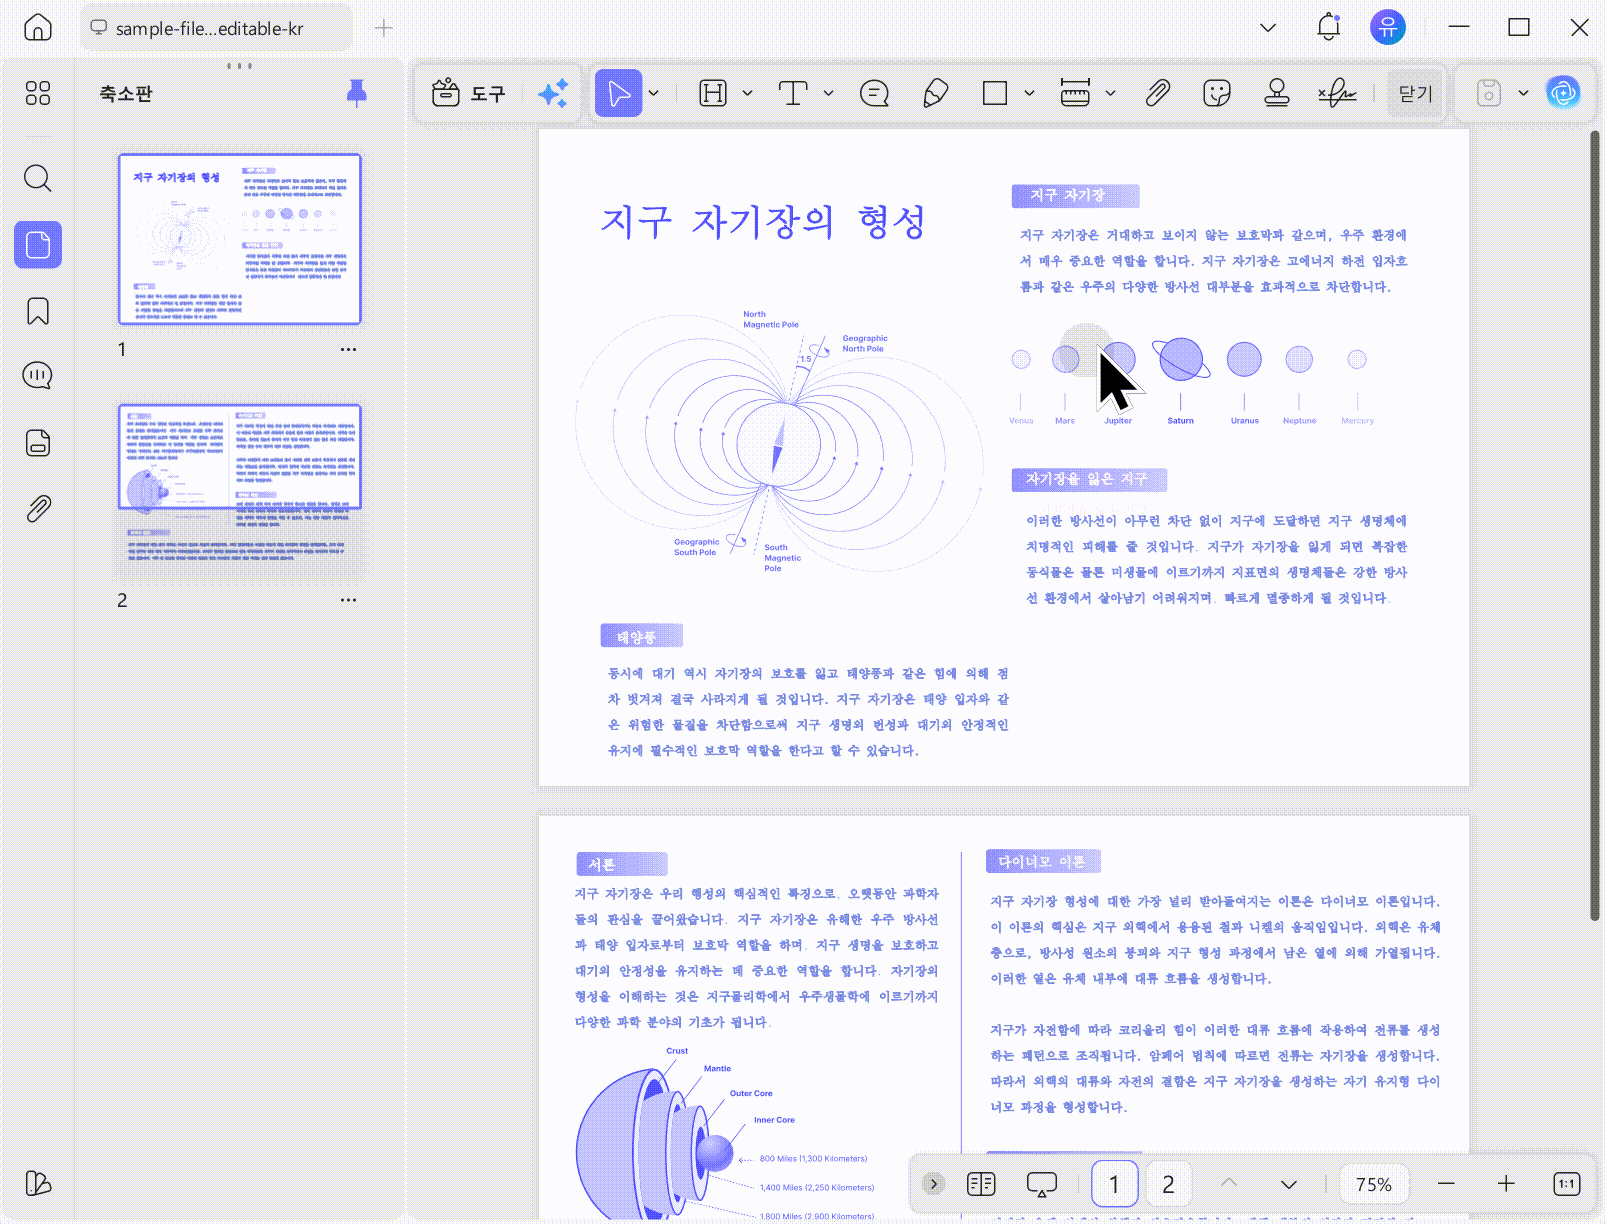Attach a file with paperclip tool
Image resolution: width=1606 pixels, height=1224 pixels.
pyautogui.click(x=1157, y=93)
